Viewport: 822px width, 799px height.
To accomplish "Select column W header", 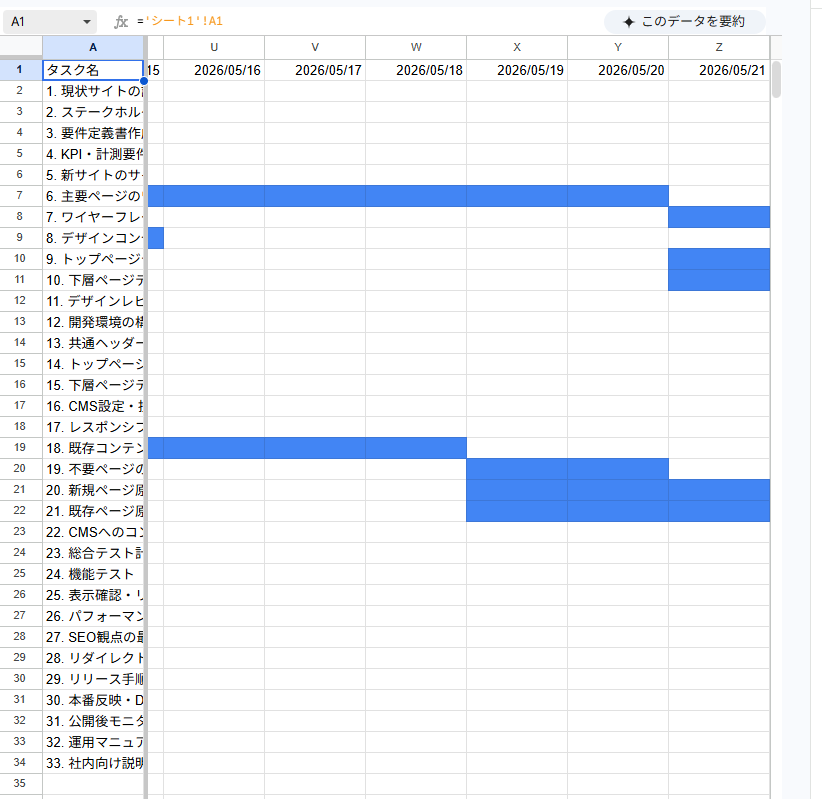I will [416, 47].
